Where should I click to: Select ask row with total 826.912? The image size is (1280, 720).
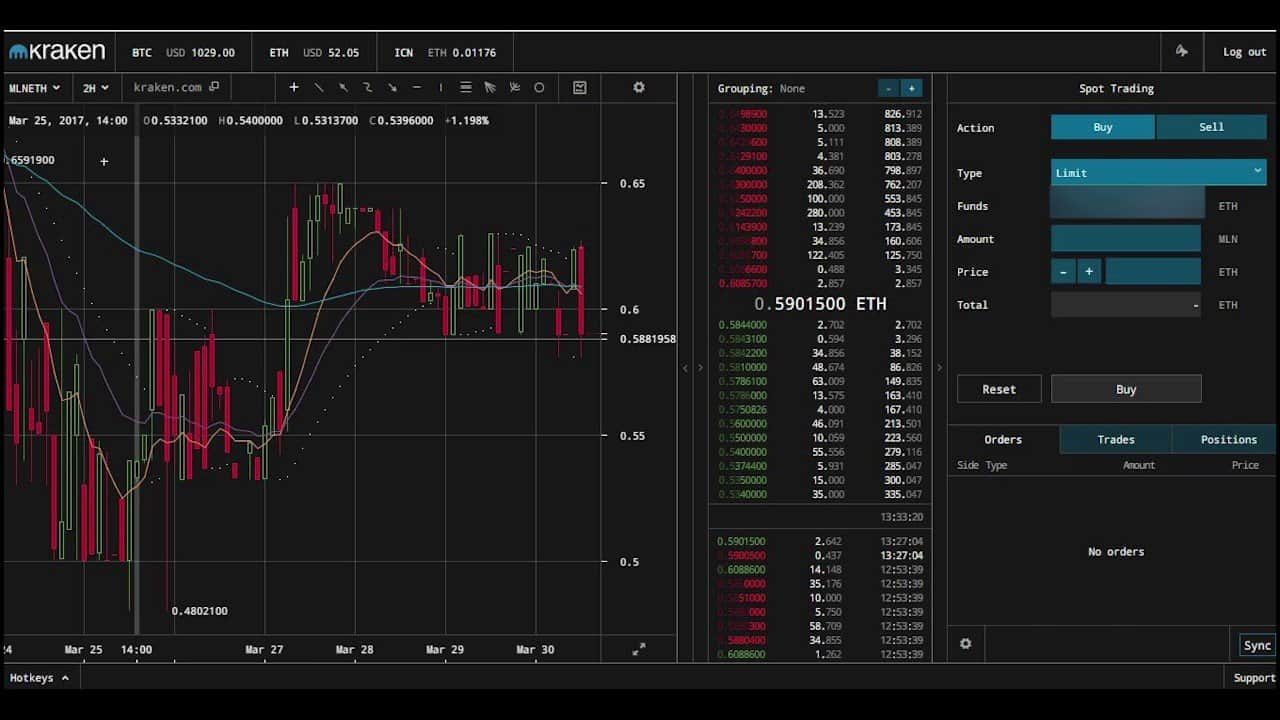point(820,114)
